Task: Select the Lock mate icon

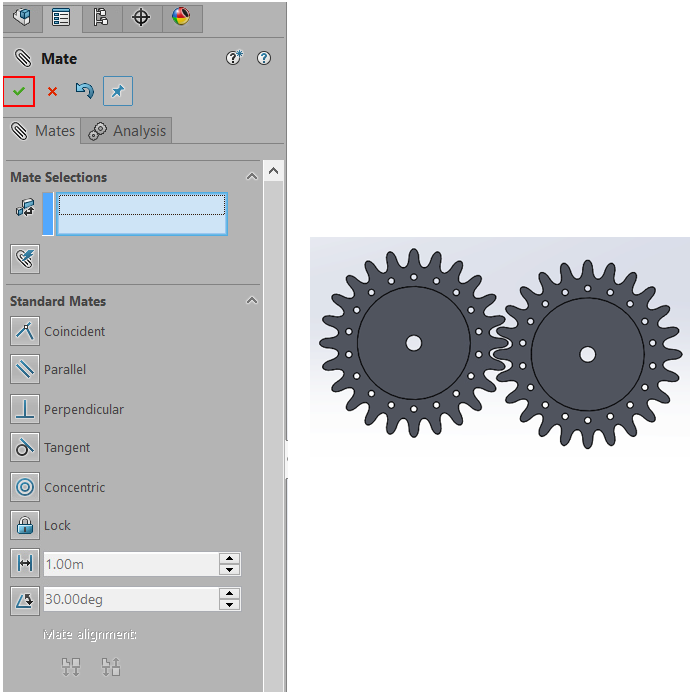Action: [x=25, y=526]
